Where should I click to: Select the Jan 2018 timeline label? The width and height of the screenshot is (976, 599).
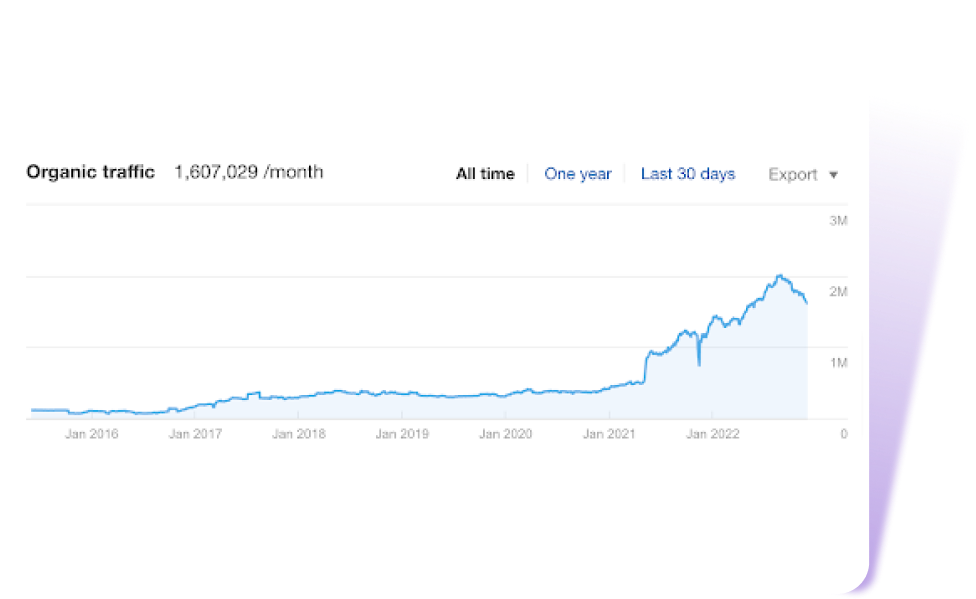coord(299,434)
